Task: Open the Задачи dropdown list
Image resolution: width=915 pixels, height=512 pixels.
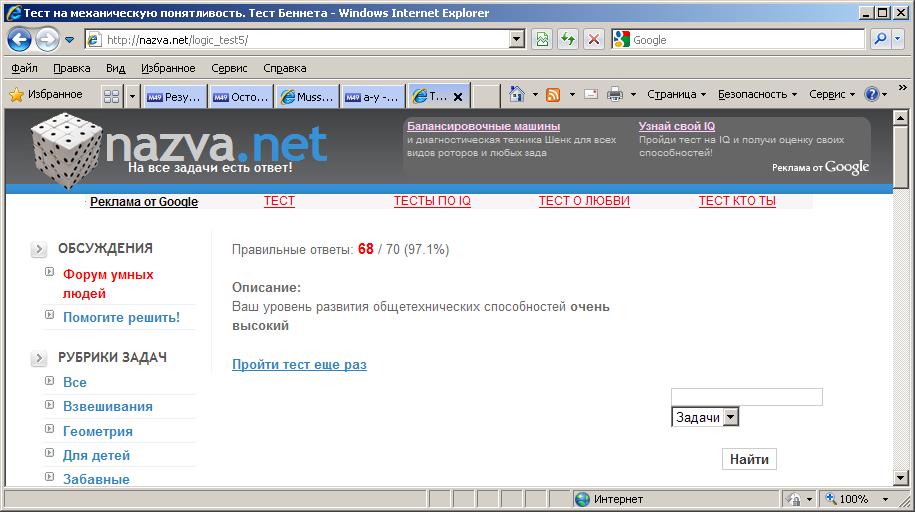Action: 730,417
